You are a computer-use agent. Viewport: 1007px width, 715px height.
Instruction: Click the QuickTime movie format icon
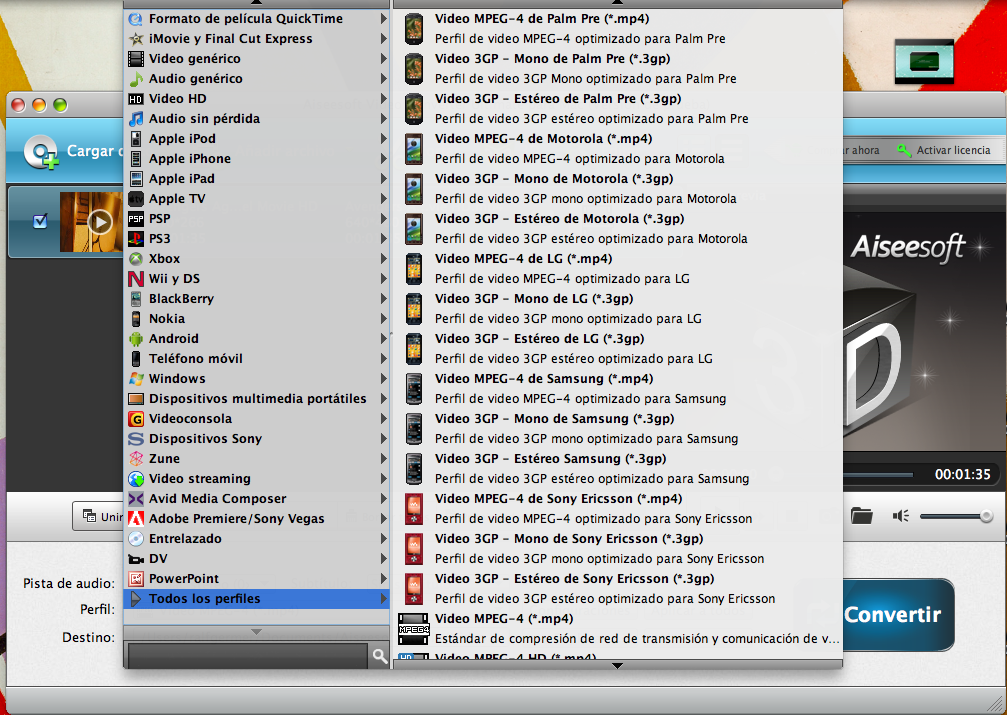(136, 19)
